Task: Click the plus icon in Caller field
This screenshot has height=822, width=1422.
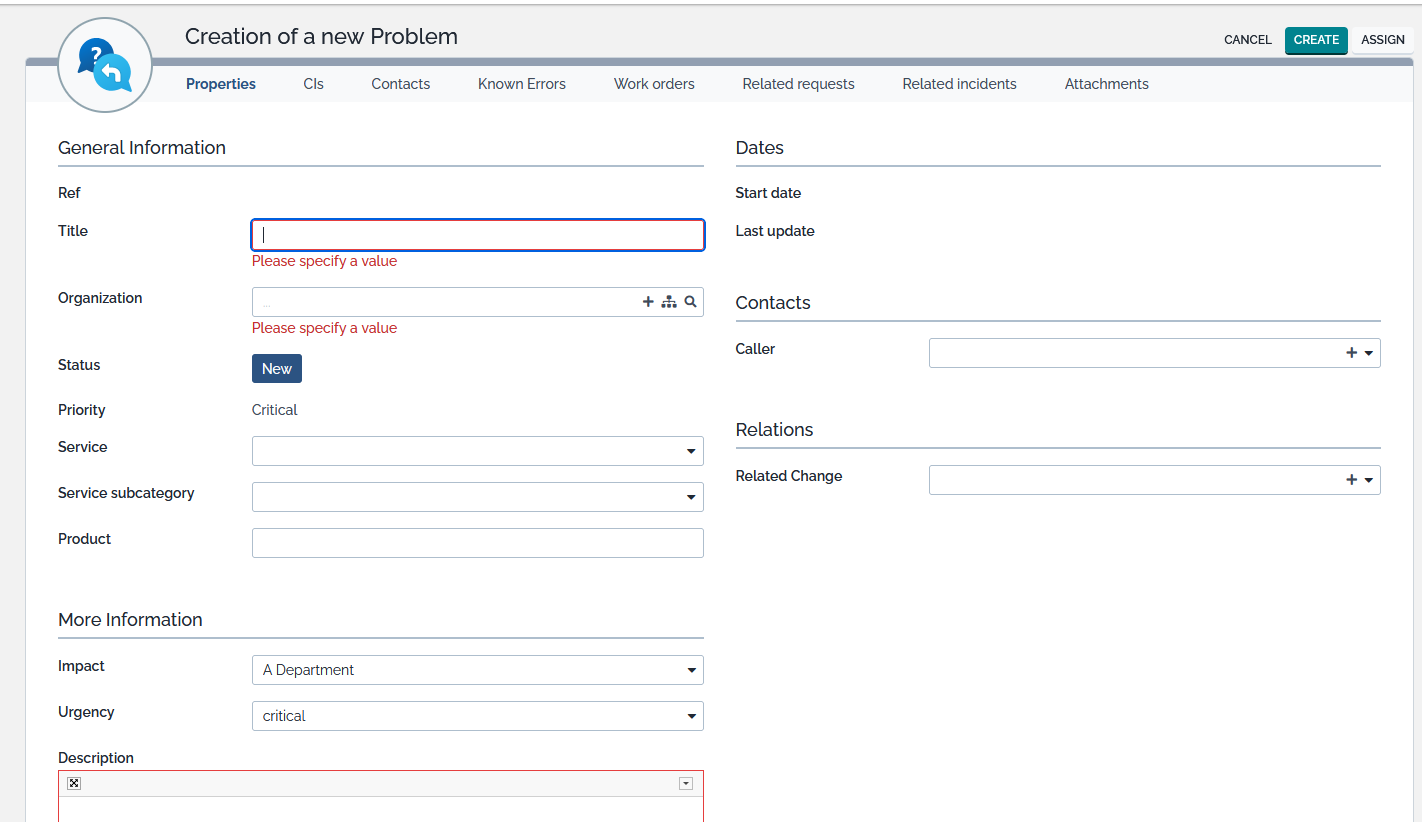Action: coord(1352,353)
